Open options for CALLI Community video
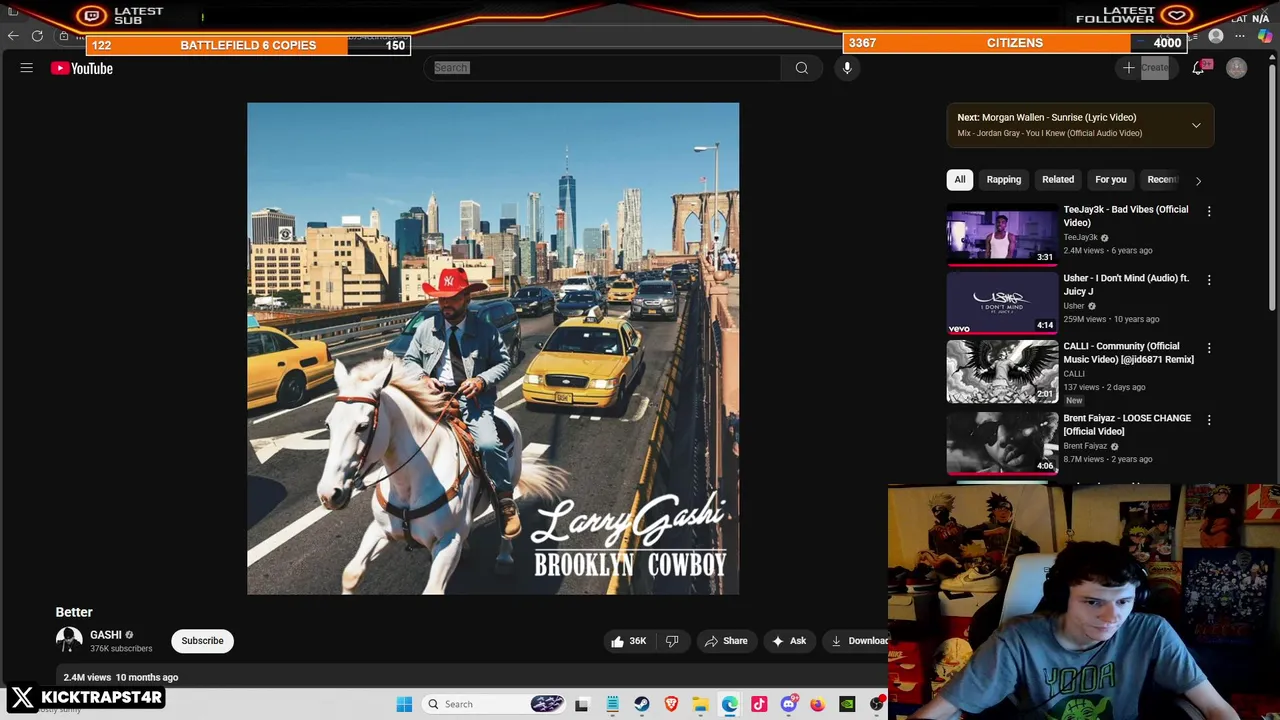Screen dimensions: 1280x720 pyautogui.click(x=1209, y=348)
